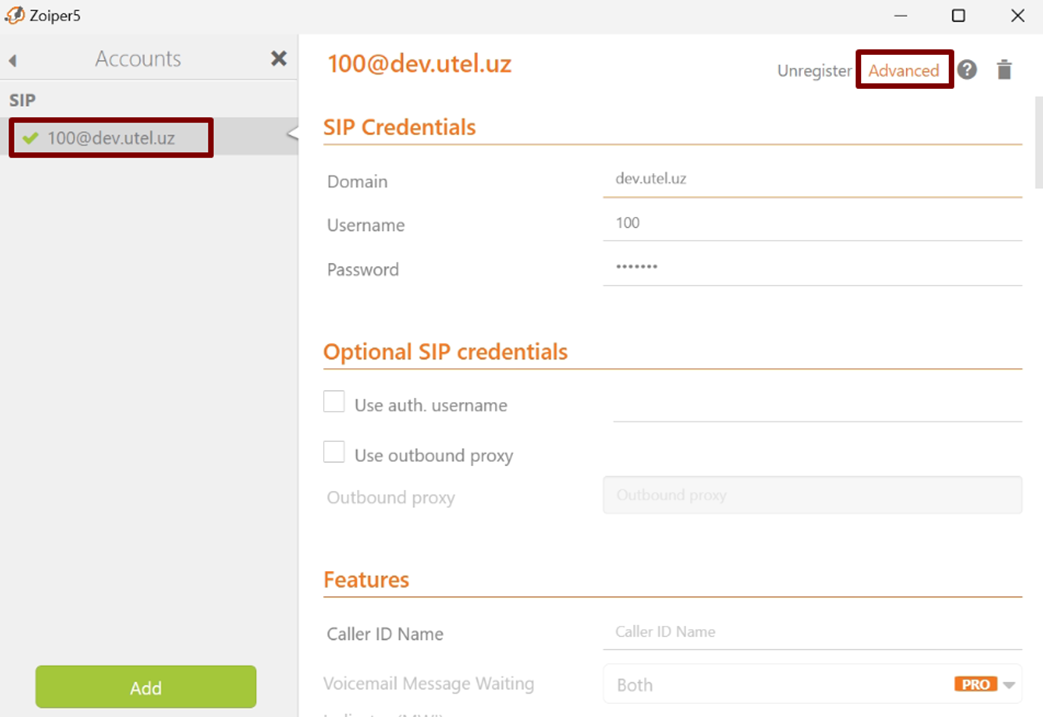Close the Accounts panel with X icon
1043x717 pixels.
click(279, 59)
